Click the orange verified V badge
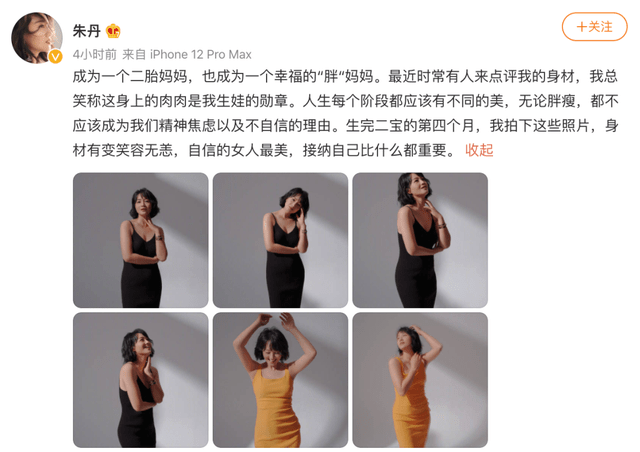 point(56,56)
